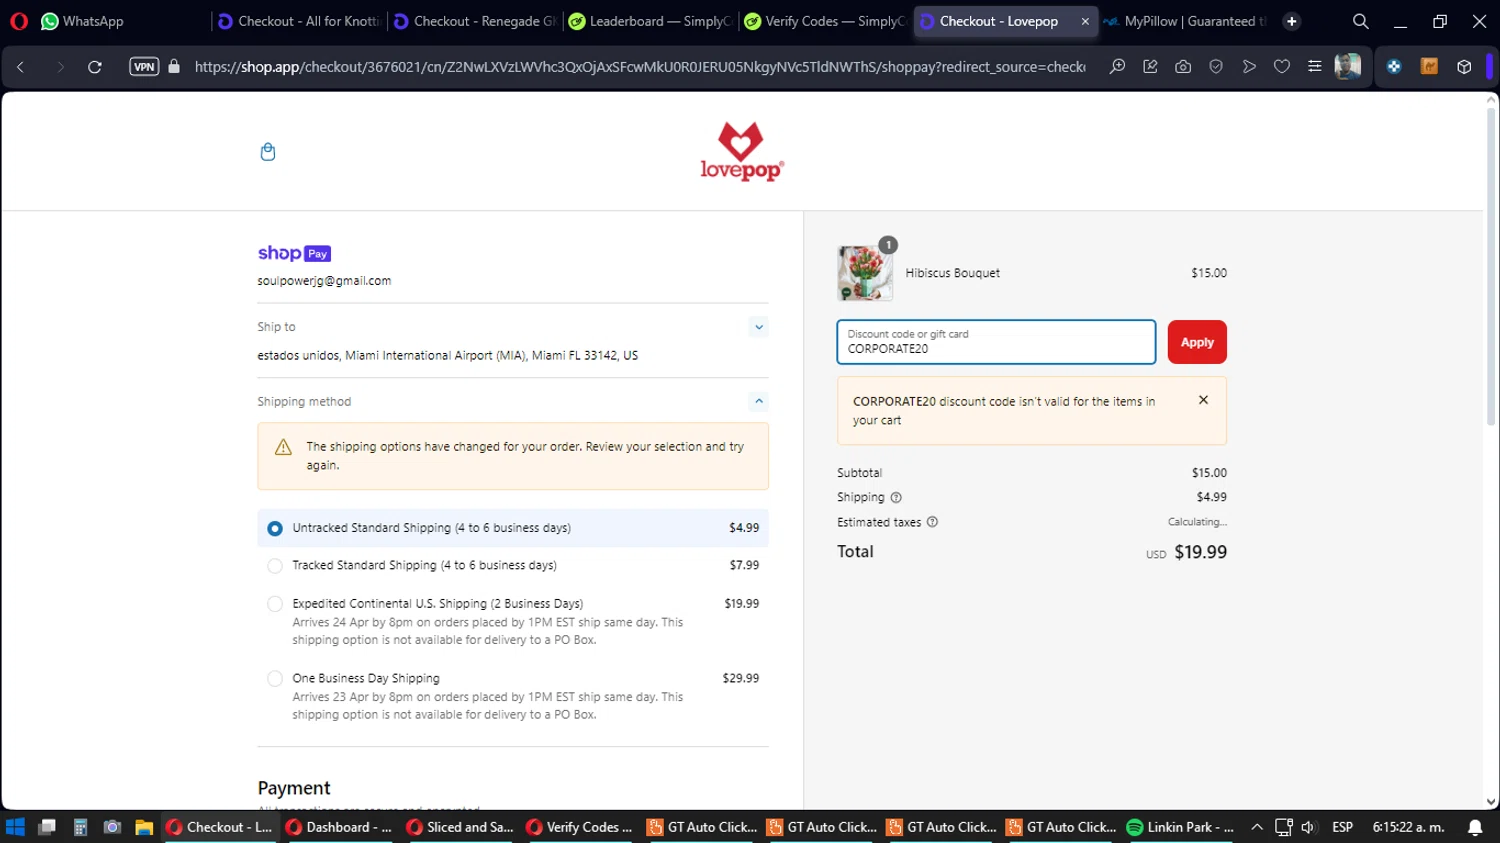Click the ESP language indicator
Screen dimensions: 1500x843
click(x=1342, y=827)
